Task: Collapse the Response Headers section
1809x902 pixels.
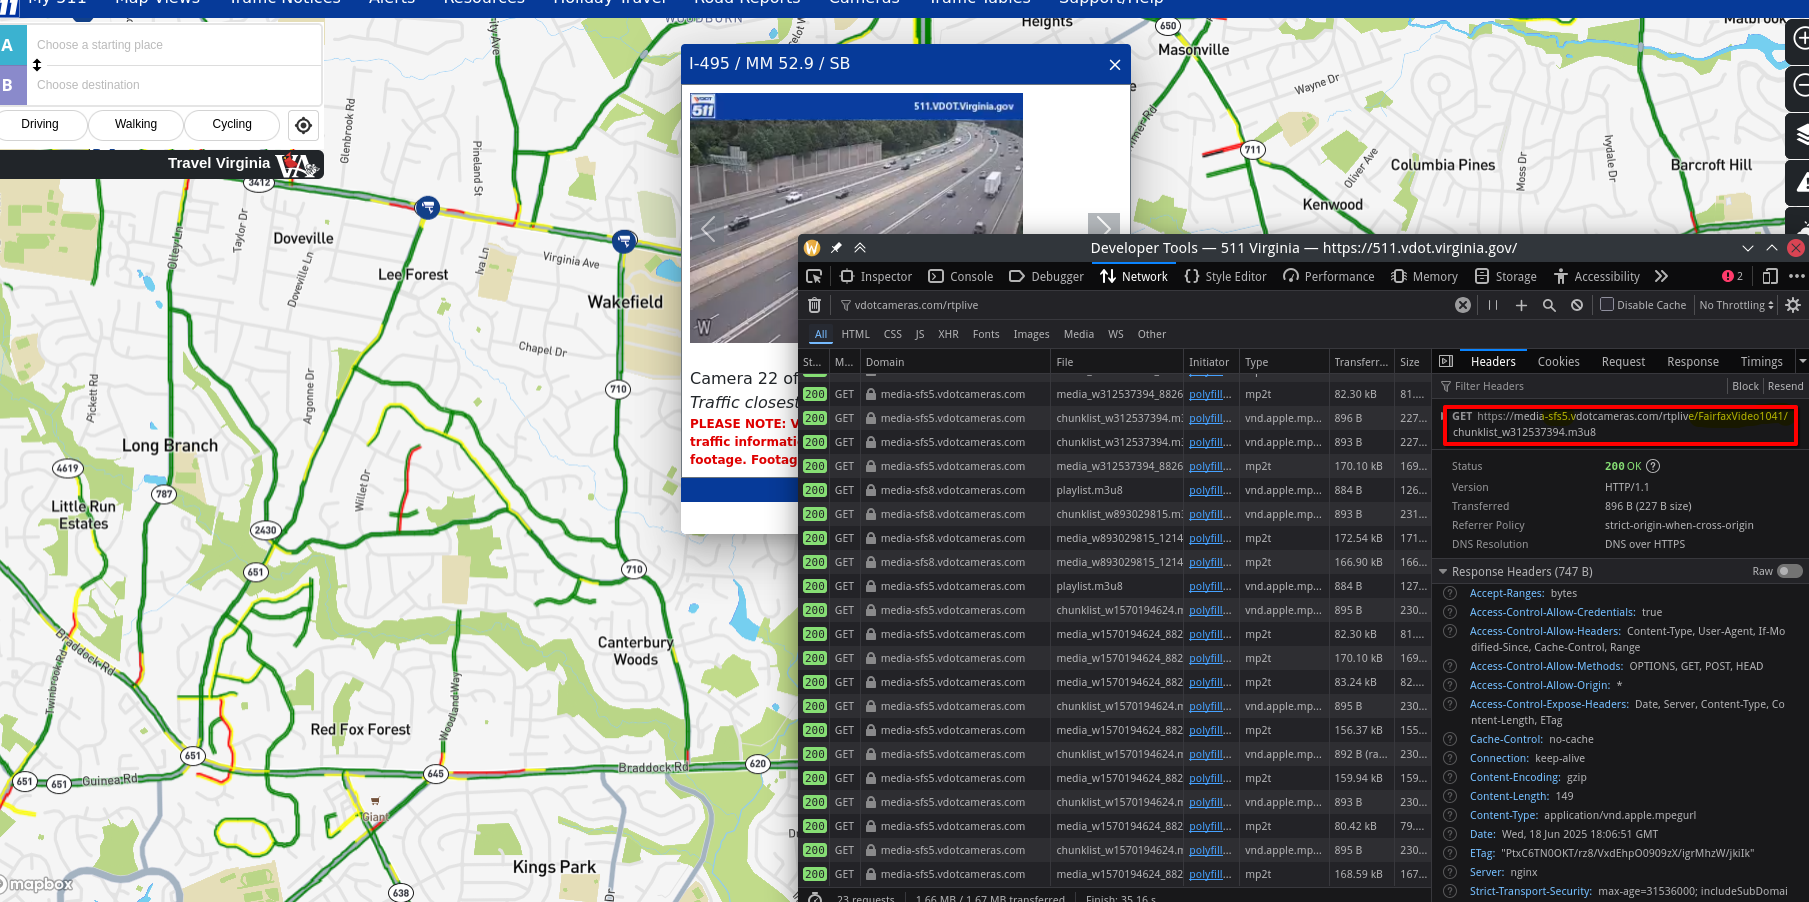Action: point(1443,571)
